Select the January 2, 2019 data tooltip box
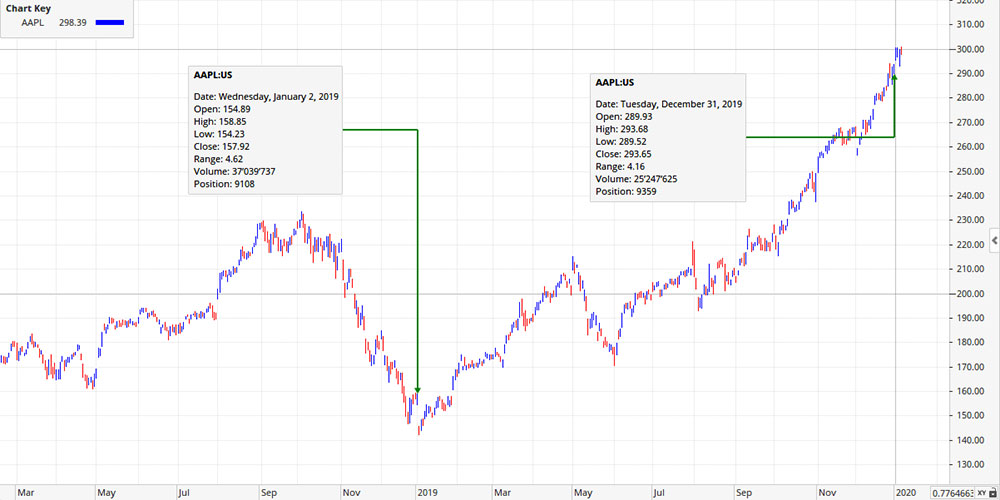1000x500 pixels. click(x=265, y=130)
